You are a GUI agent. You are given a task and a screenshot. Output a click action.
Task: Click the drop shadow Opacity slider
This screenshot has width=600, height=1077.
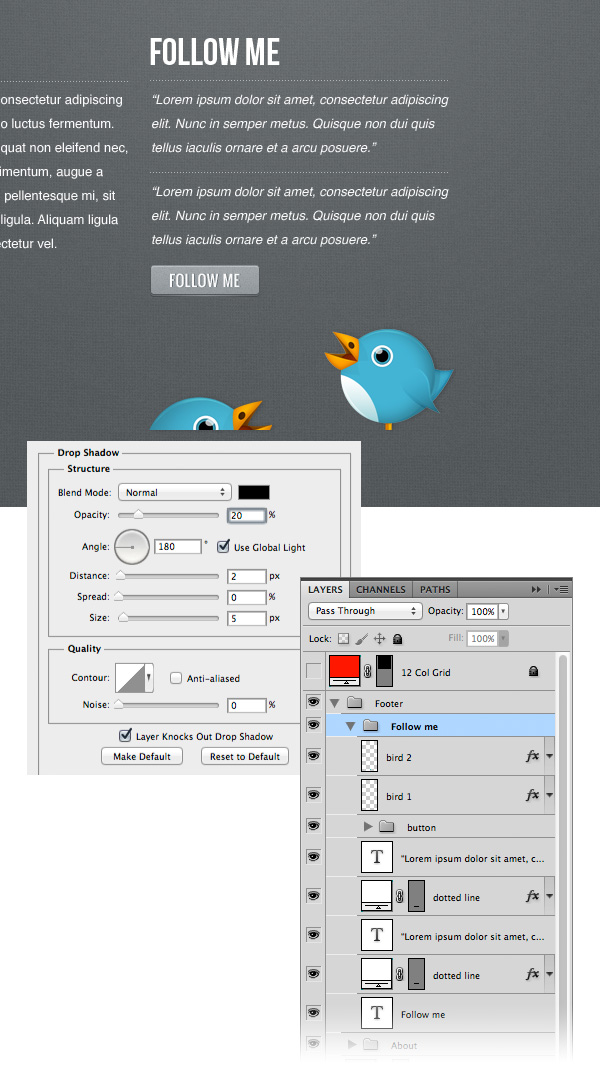pos(168,514)
